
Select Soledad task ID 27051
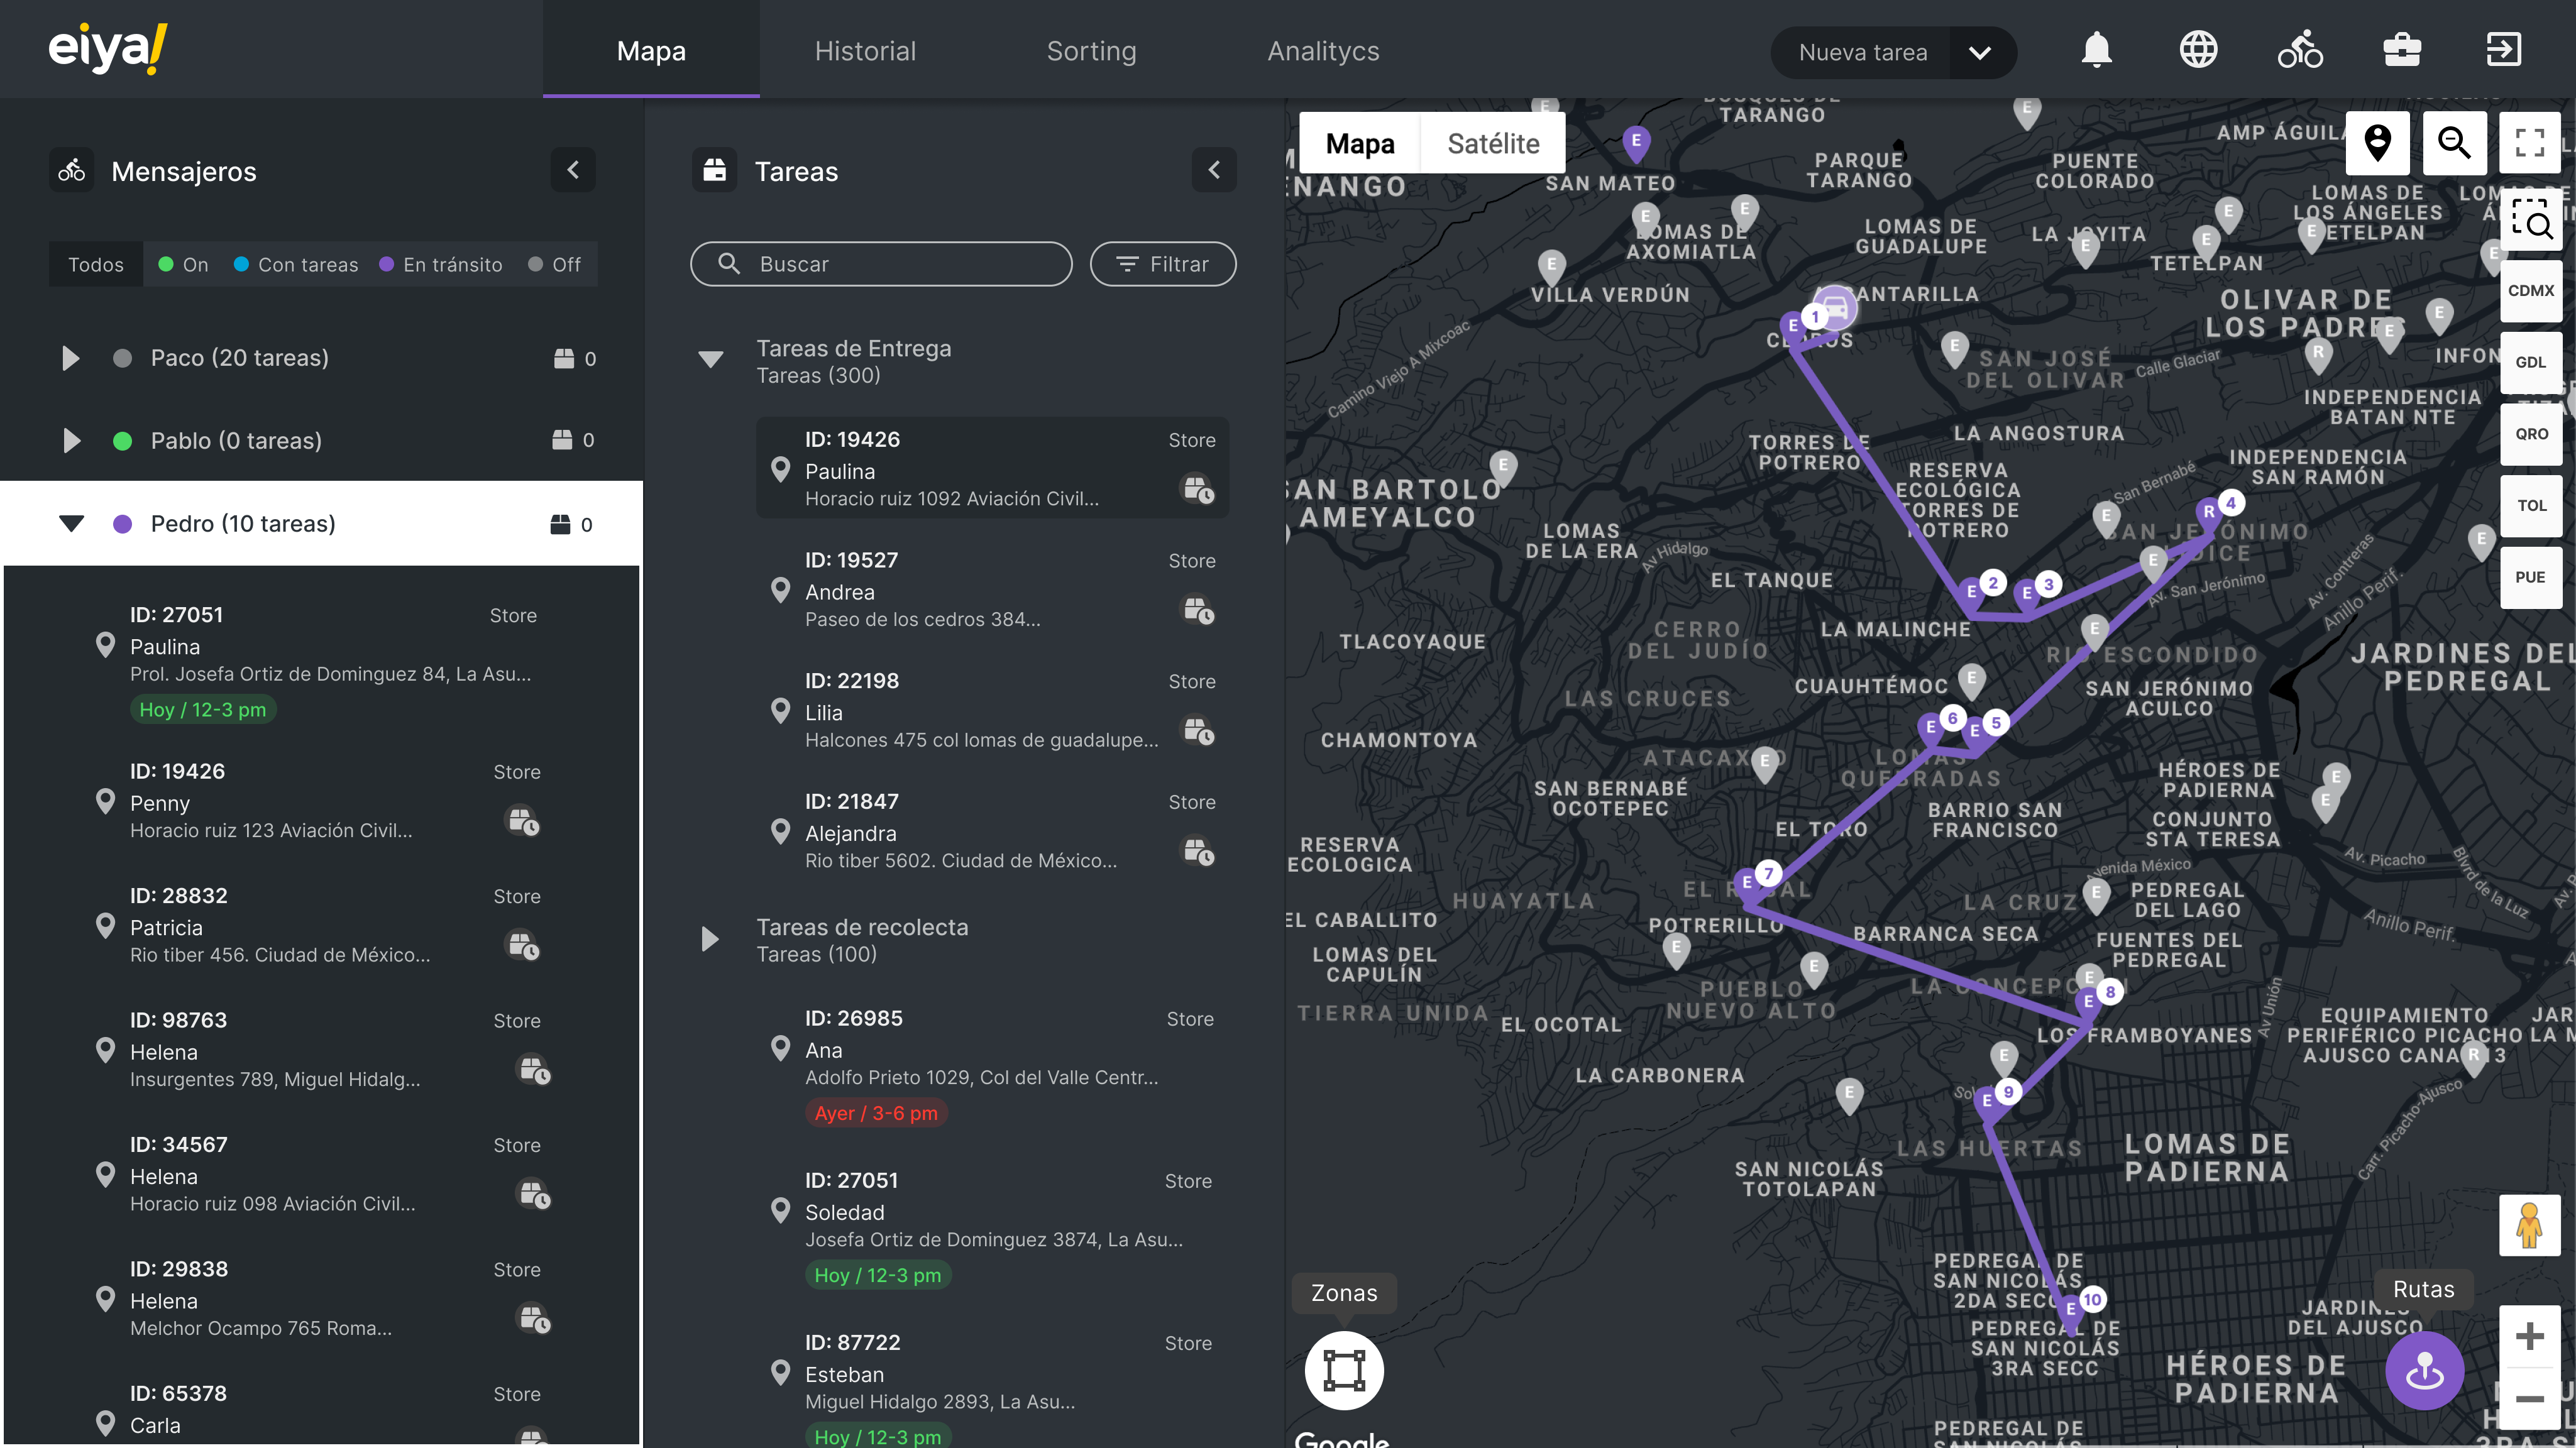[992, 1228]
